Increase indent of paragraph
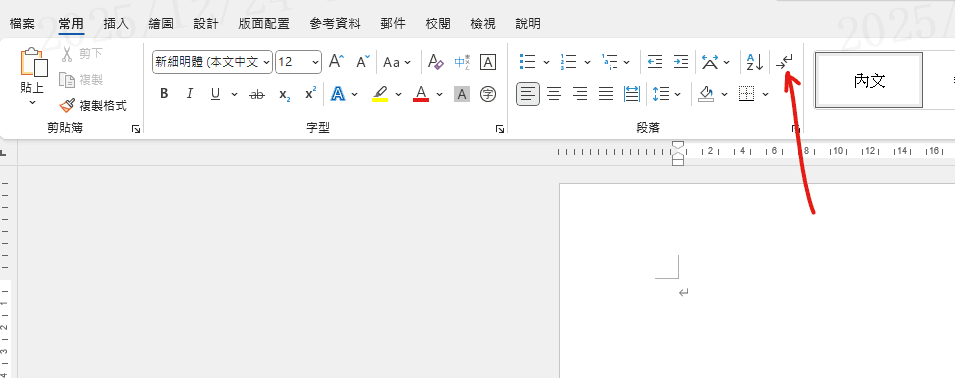955x378 pixels. [680, 61]
